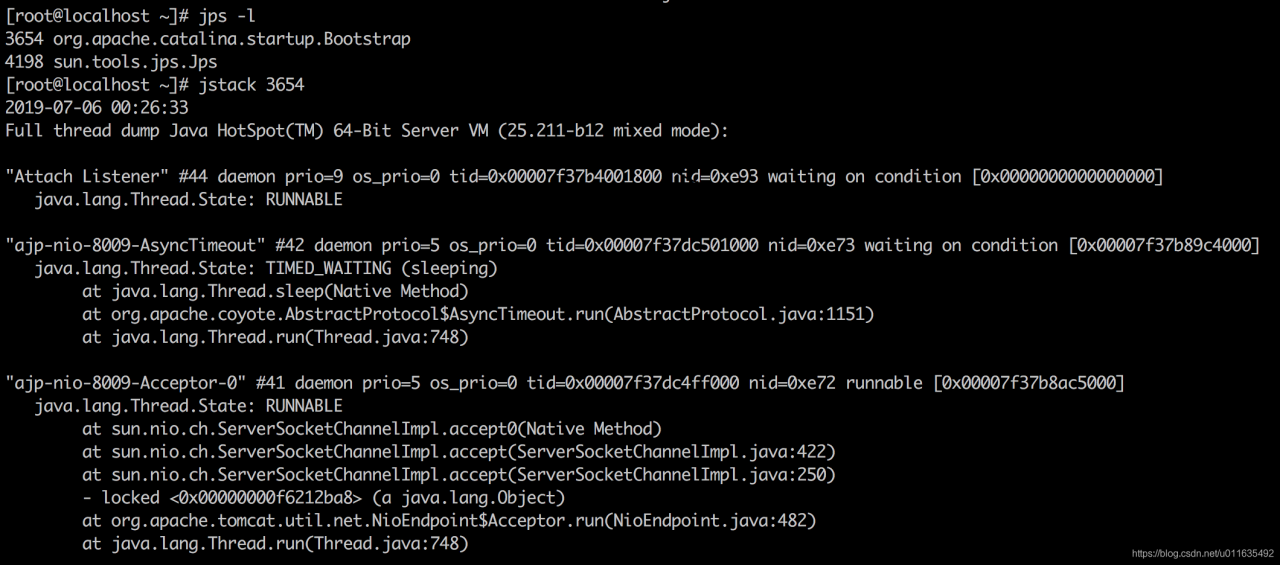The width and height of the screenshot is (1280, 565).
Task: Click the first RUNNABLE thread state line
Action: (x=189, y=199)
